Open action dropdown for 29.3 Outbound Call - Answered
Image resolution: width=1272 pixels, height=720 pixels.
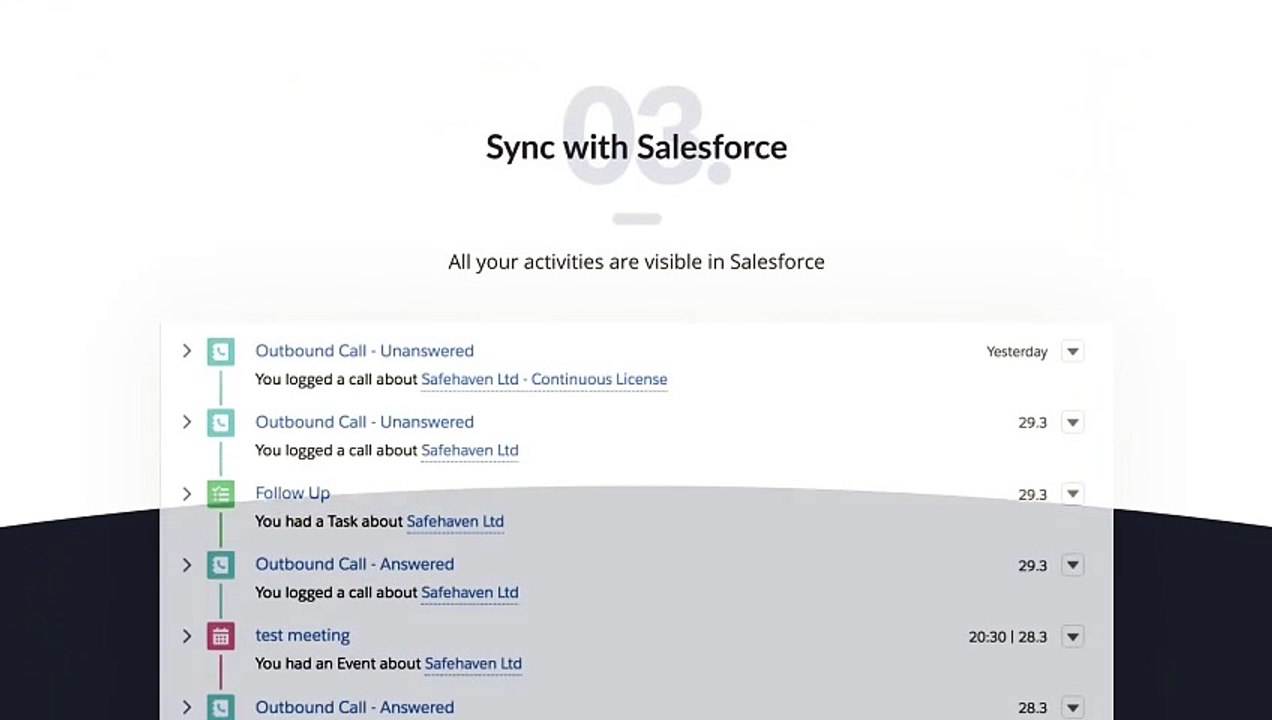click(x=1073, y=565)
